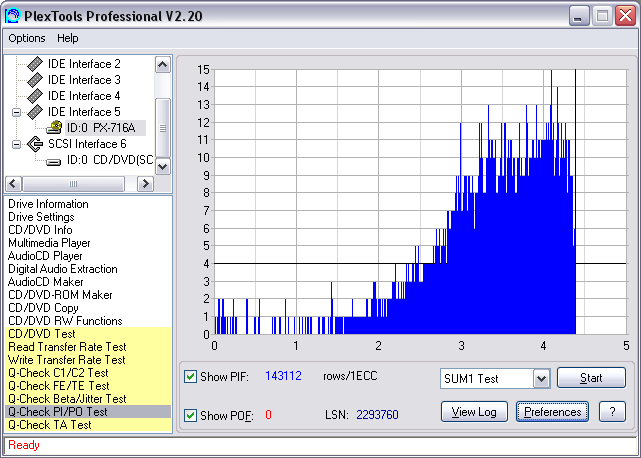Select ID:0 CD/DVD(SC tree label
Screen dimensions: 641x458
(110, 160)
